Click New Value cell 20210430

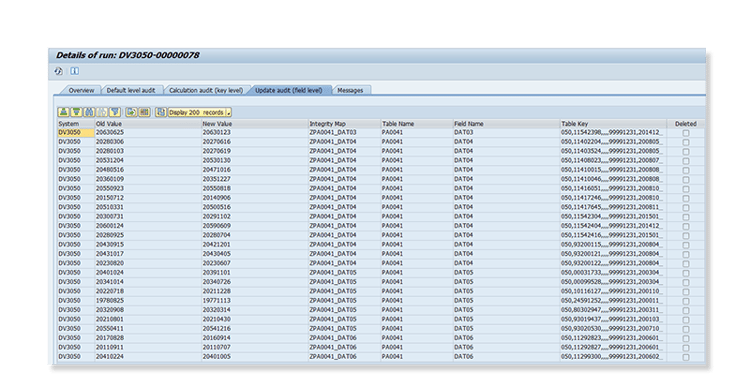pos(254,319)
